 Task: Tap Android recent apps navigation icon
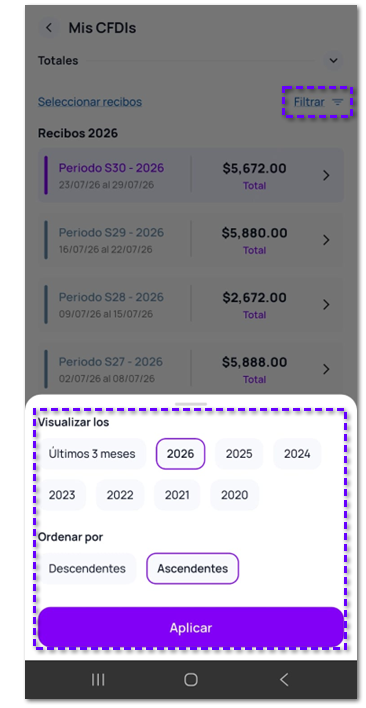click(x=98, y=680)
